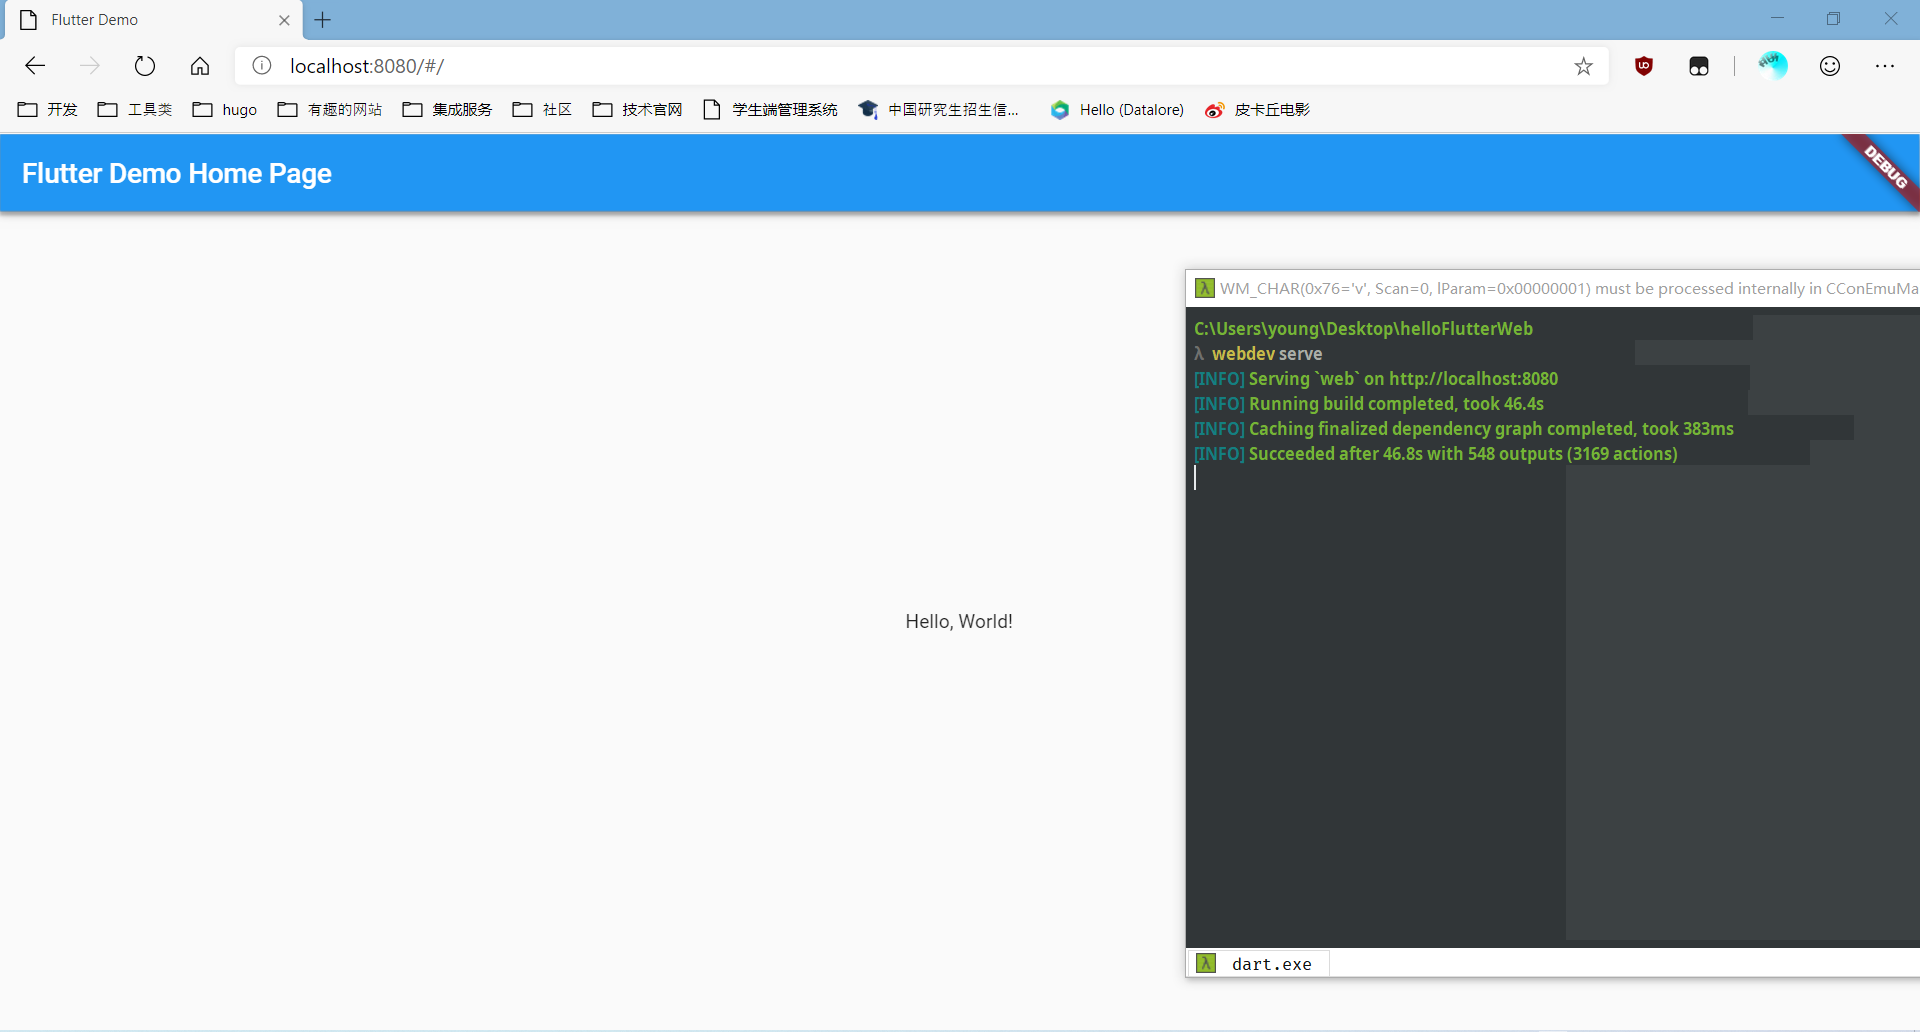Open browser Settings and more menu
This screenshot has width=1920, height=1032.
coord(1885,66)
